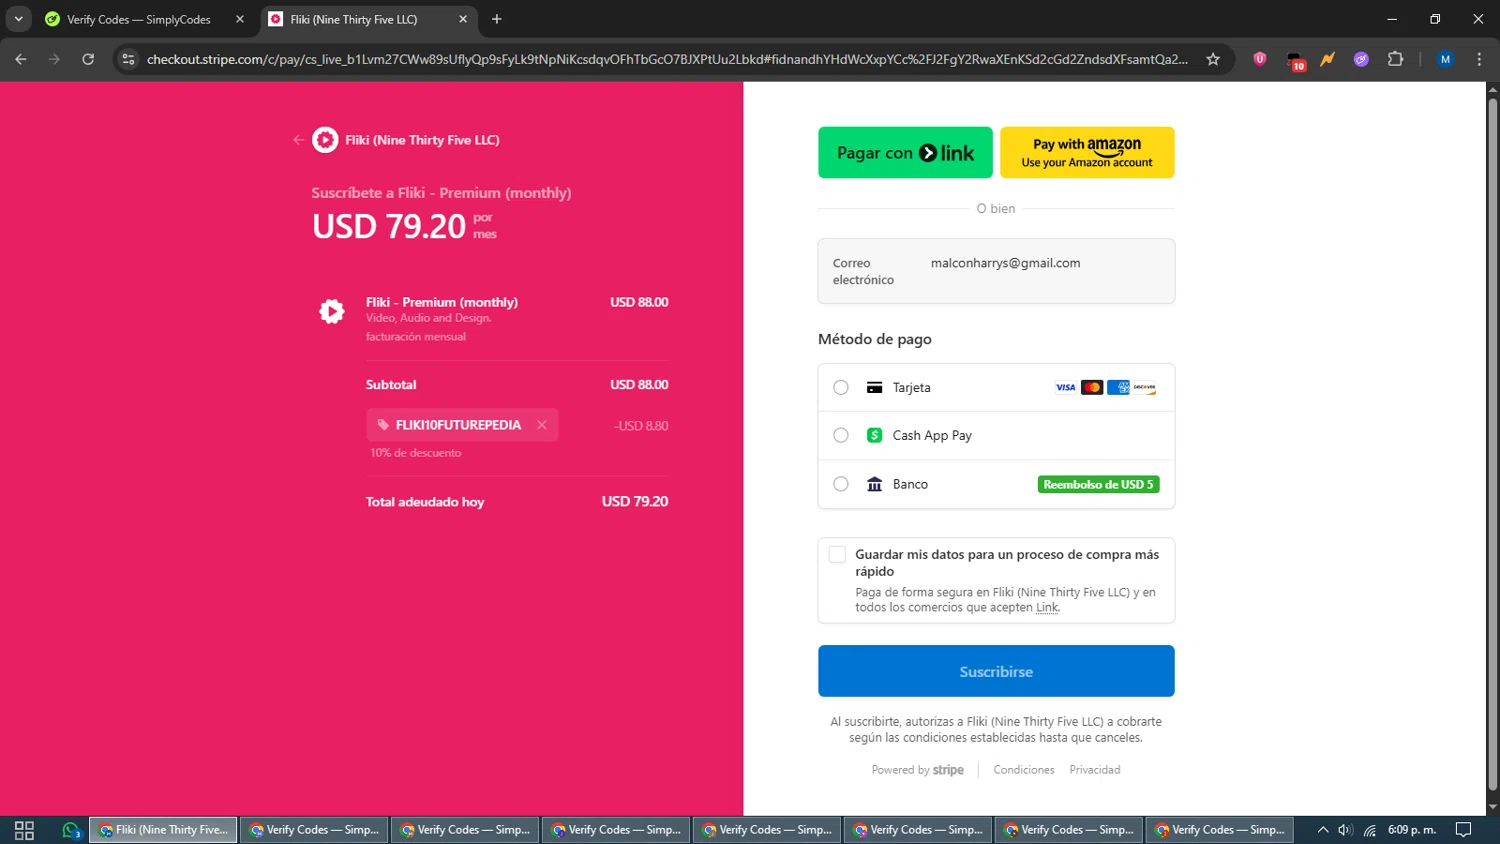Click the address bar URL
The image size is (1500, 844).
tap(667, 59)
